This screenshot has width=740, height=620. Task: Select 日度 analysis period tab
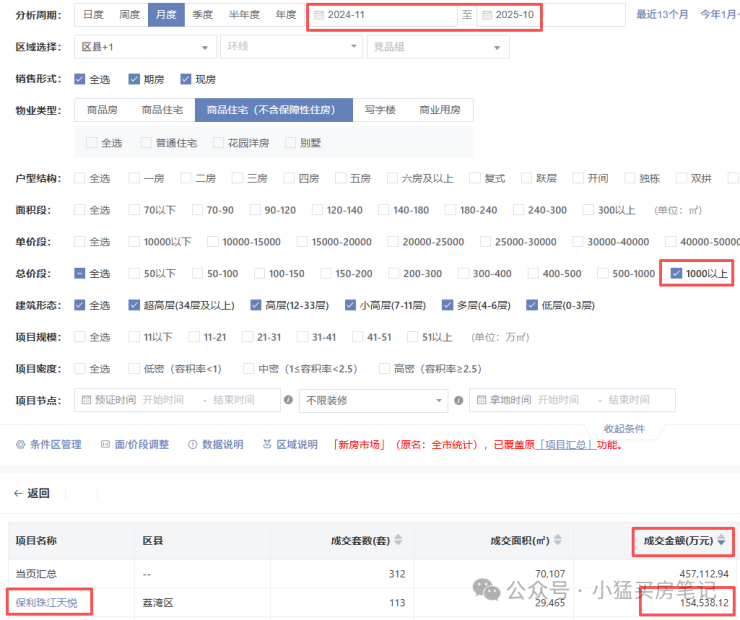click(x=93, y=15)
